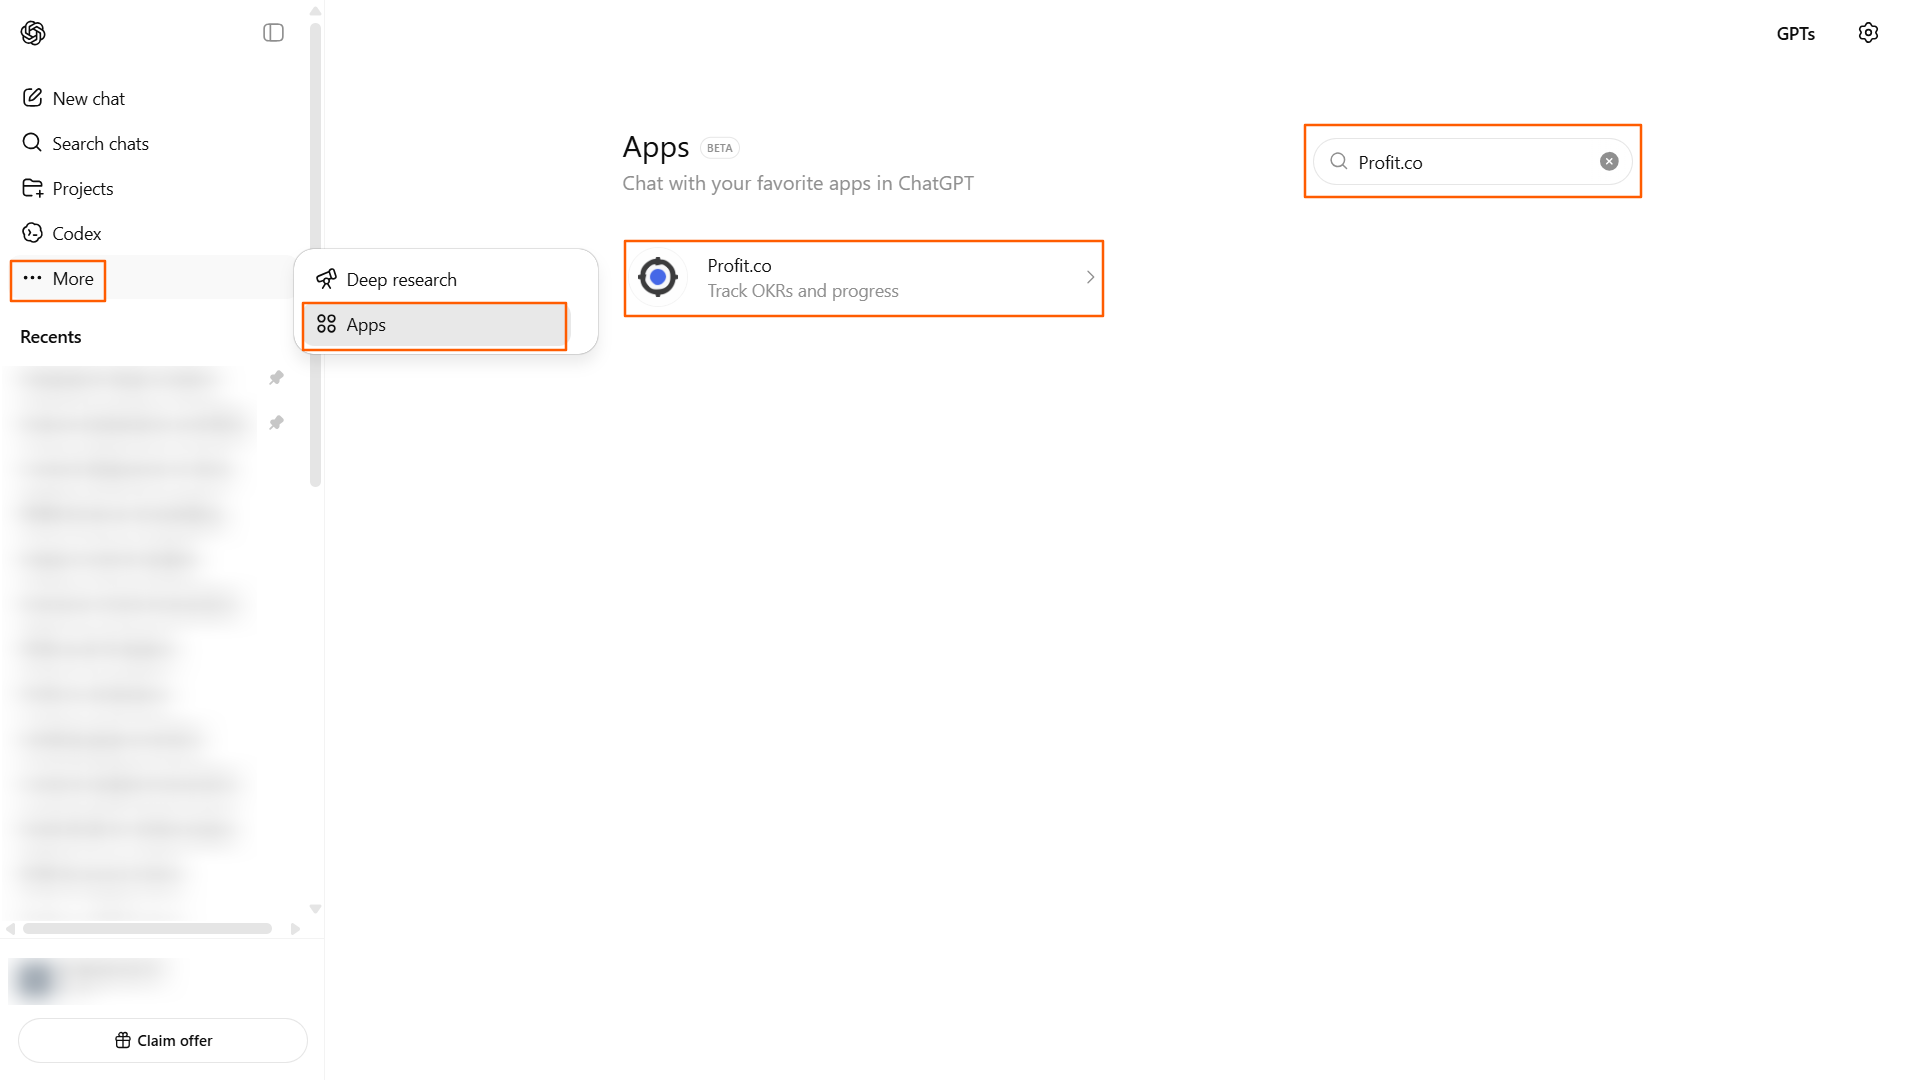The height and width of the screenshot is (1080, 1920).
Task: Select Apps from the More popup
Action: tap(435, 325)
